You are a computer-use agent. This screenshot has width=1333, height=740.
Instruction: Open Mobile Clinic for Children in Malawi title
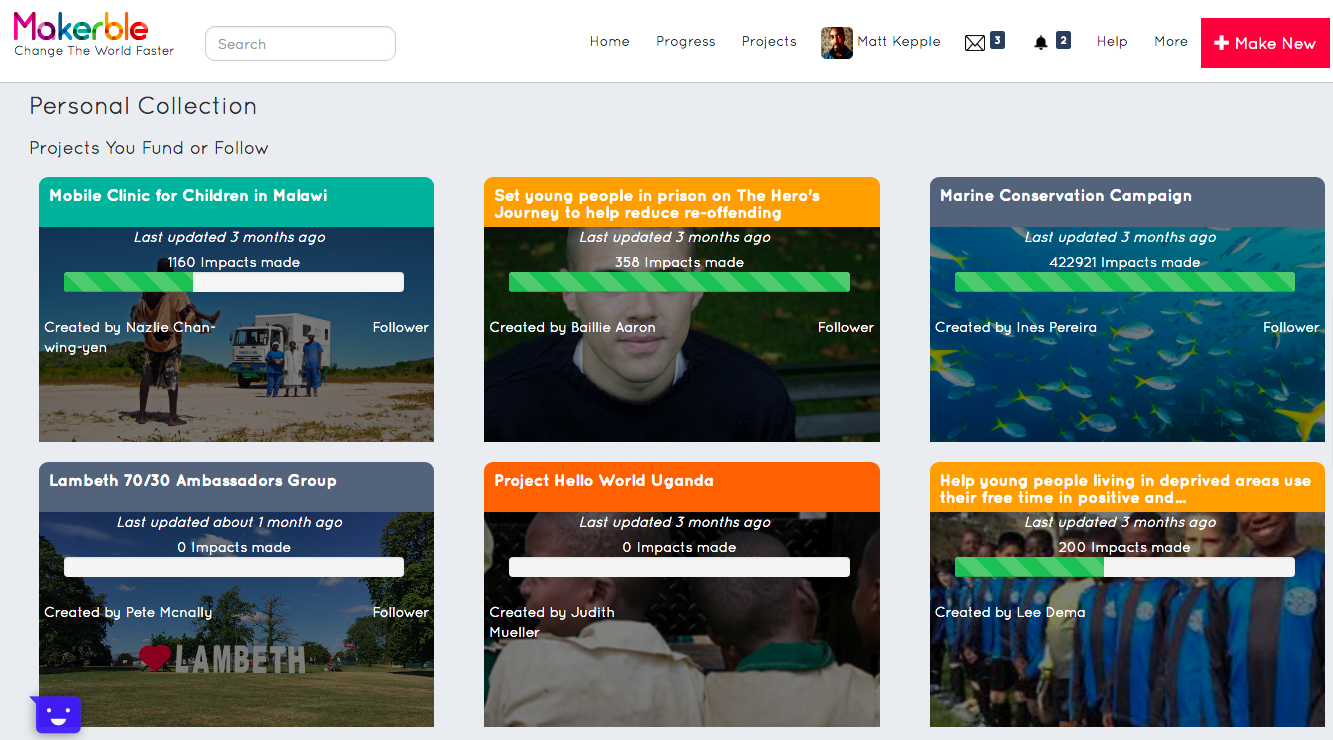tap(188, 195)
